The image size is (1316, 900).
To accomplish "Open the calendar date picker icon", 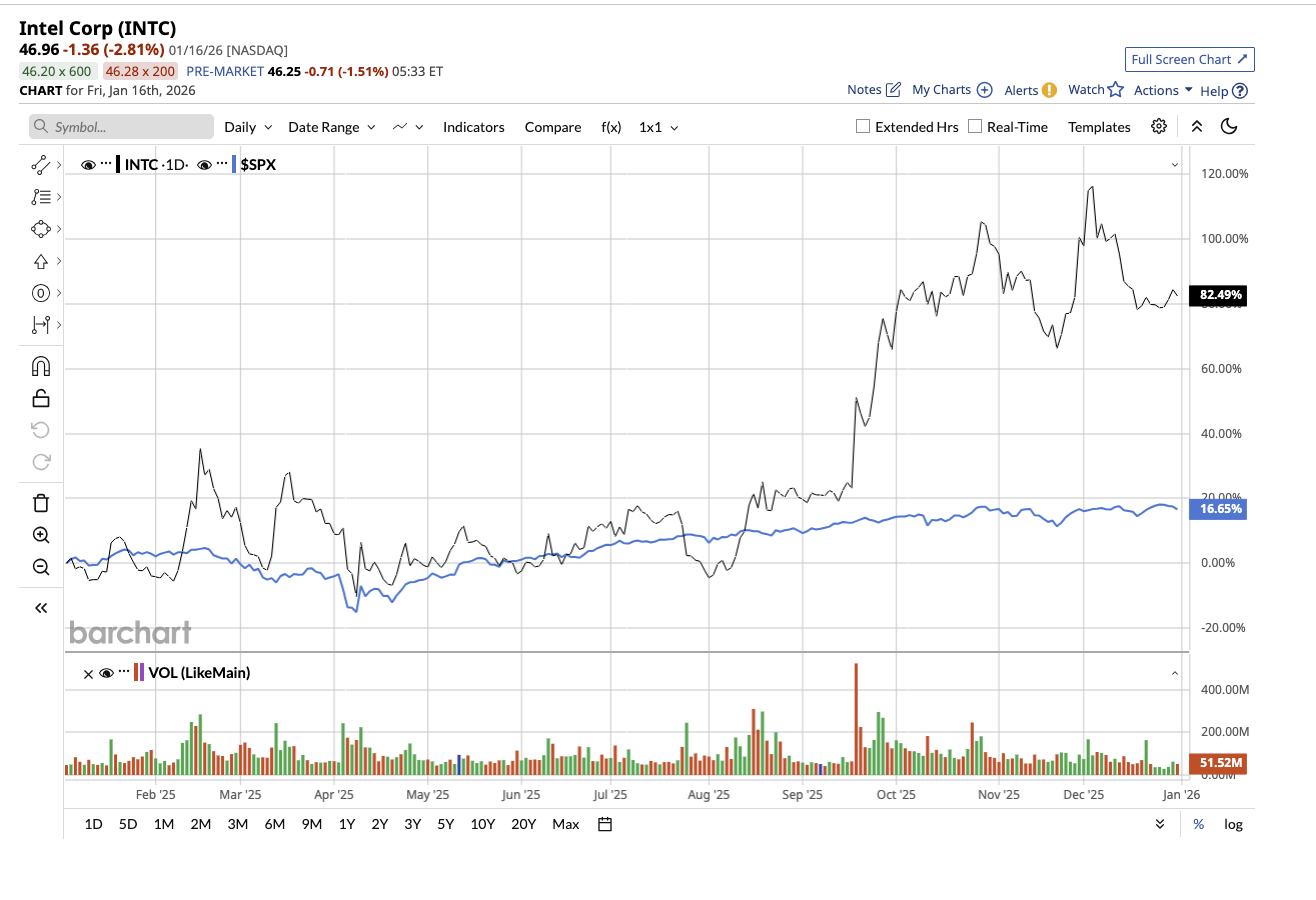I will (605, 824).
